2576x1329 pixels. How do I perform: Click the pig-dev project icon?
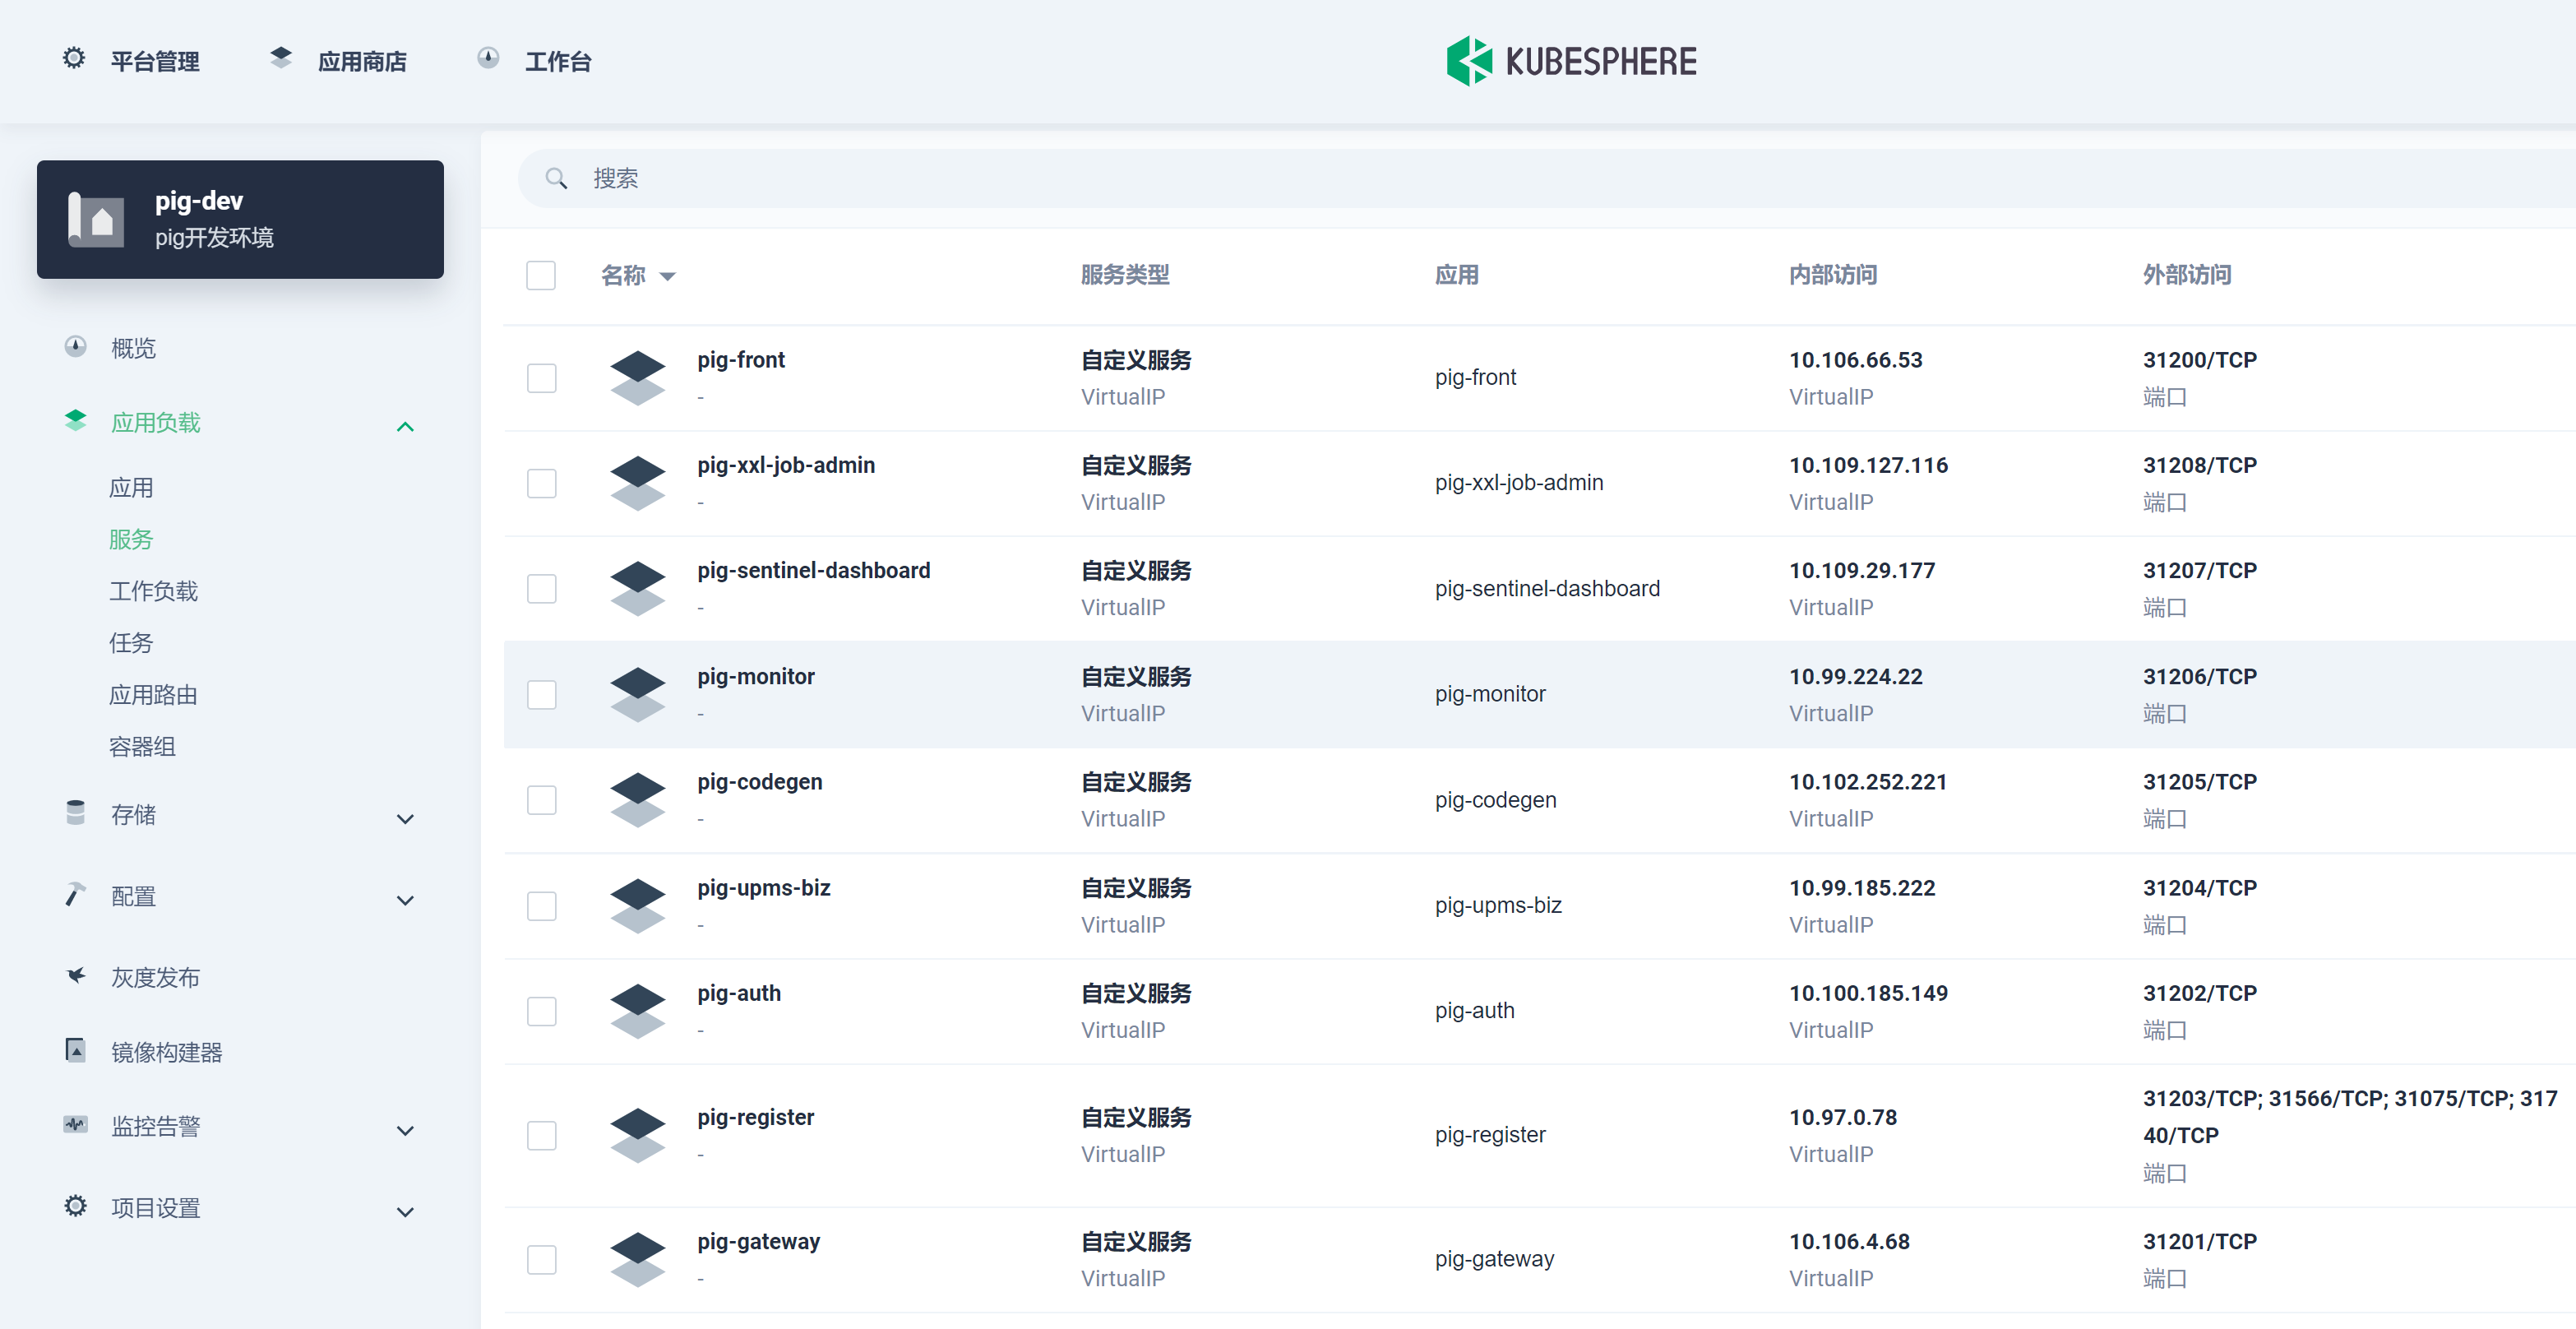pos(96,219)
